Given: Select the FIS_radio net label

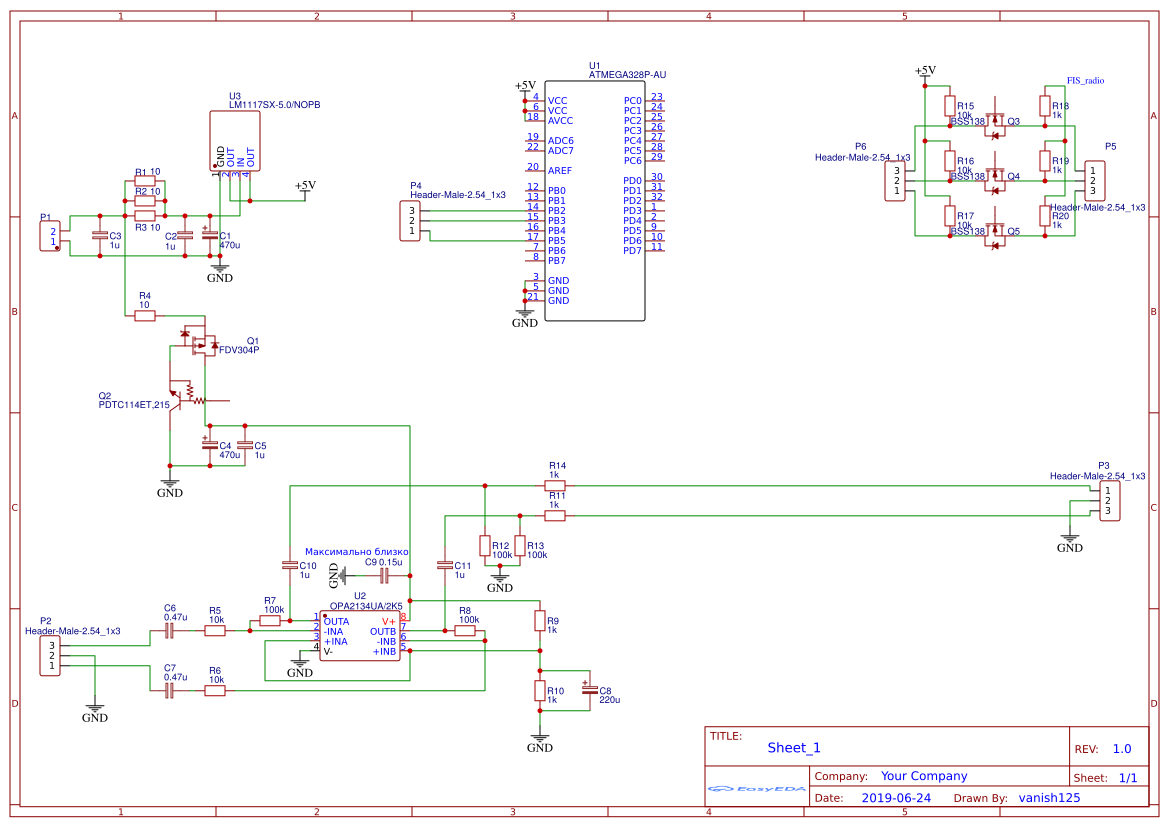Looking at the screenshot, I should (1086, 80).
